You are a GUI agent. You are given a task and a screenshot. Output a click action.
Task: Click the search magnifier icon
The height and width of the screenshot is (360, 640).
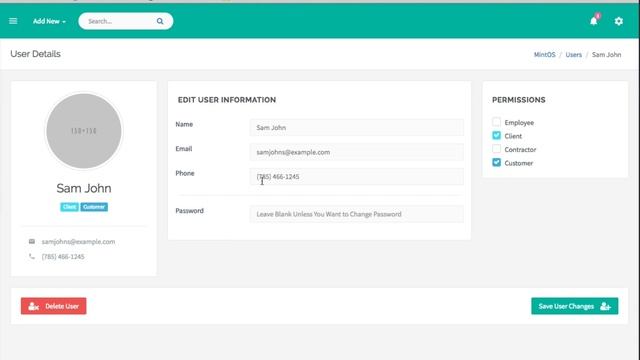tap(160, 21)
